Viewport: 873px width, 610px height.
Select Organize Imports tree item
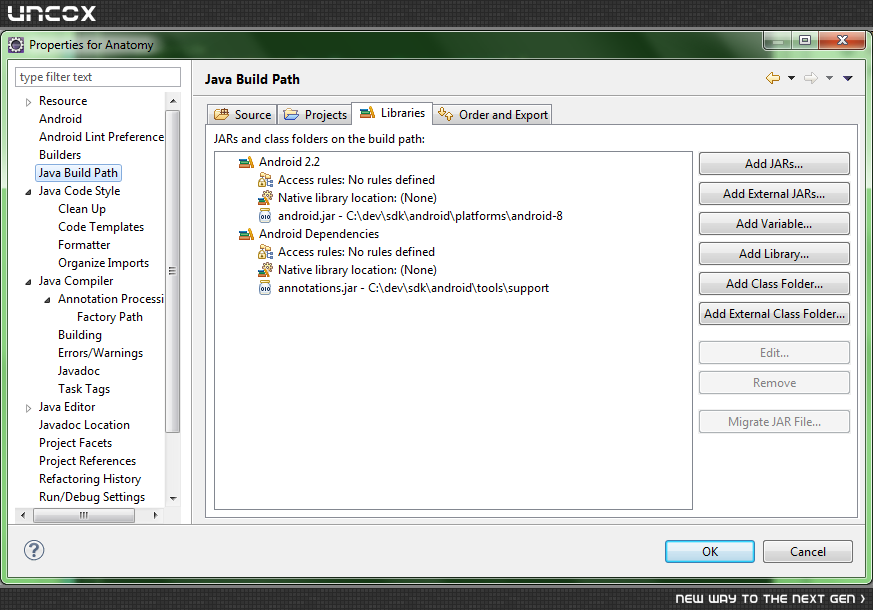(x=104, y=263)
